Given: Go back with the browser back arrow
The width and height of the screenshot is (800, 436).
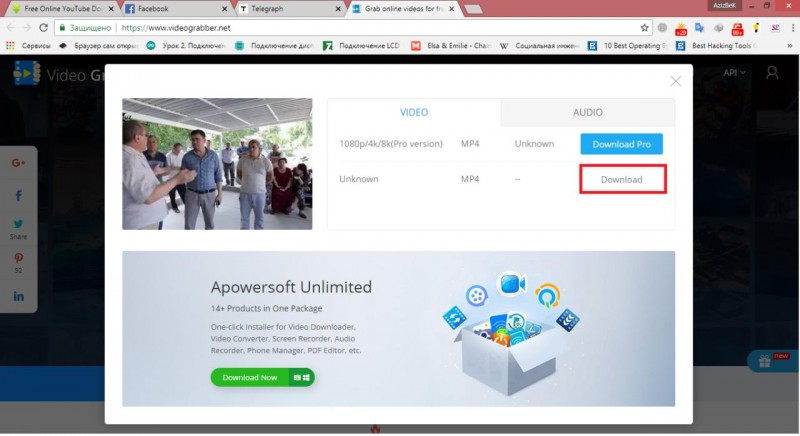Looking at the screenshot, I should click(11, 28).
